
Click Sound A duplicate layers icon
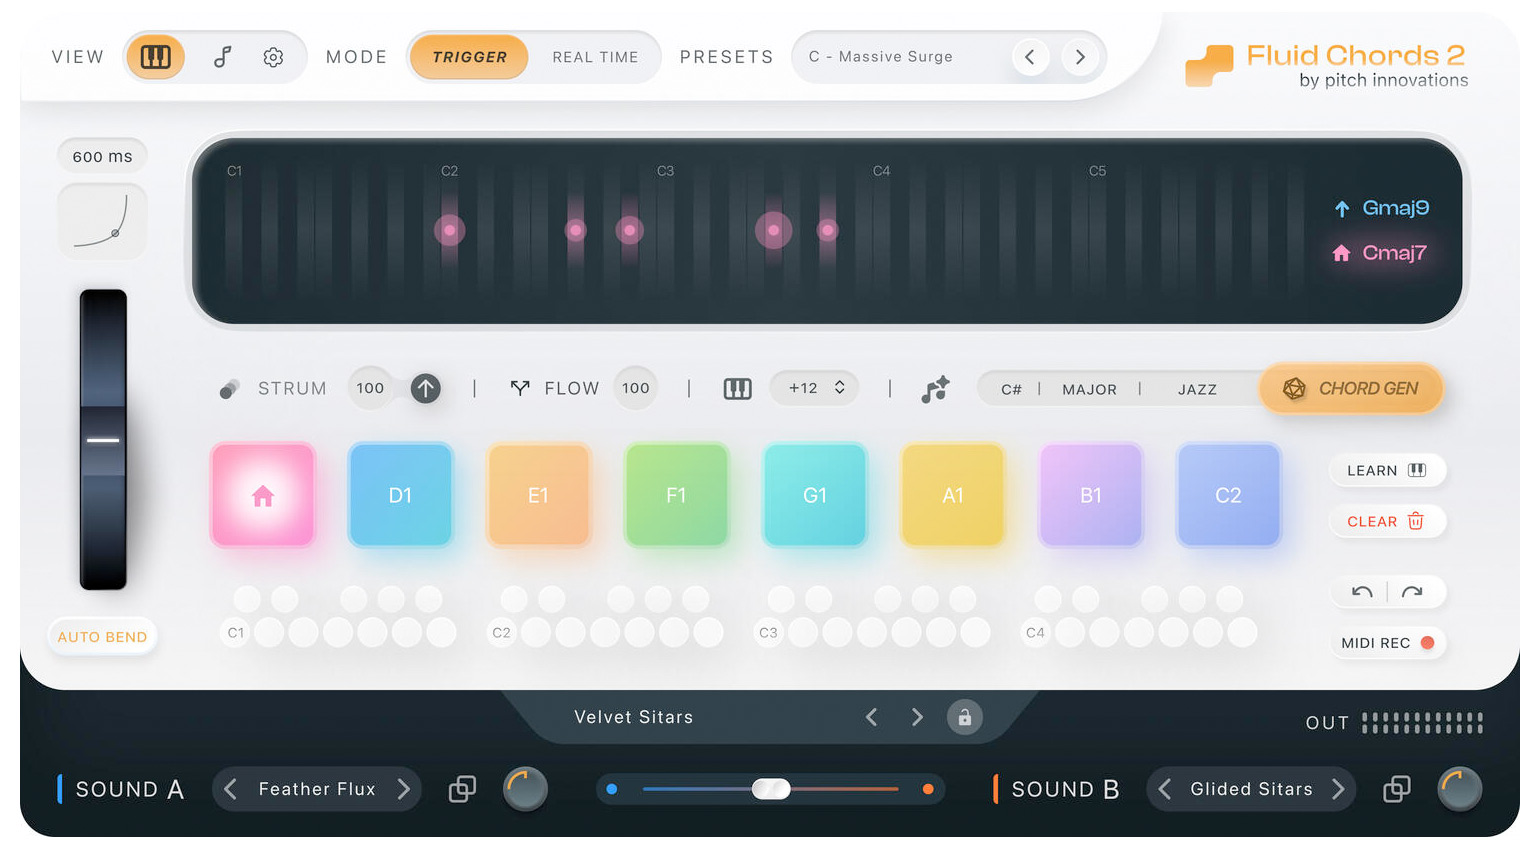462,789
